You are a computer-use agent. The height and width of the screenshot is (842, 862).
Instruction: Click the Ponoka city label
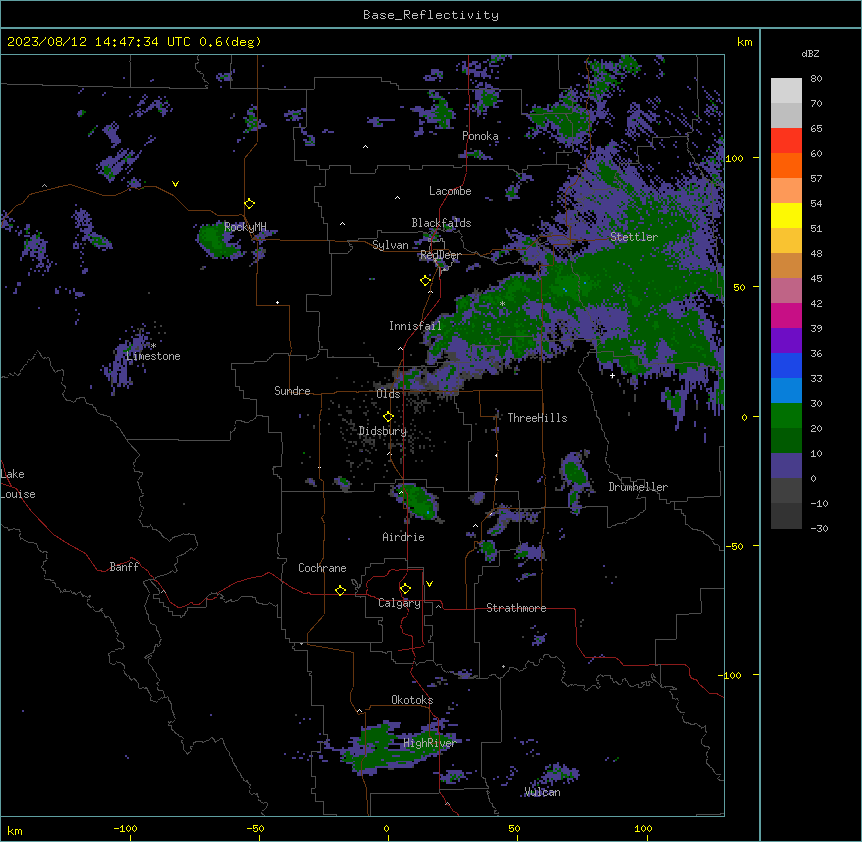click(480, 136)
